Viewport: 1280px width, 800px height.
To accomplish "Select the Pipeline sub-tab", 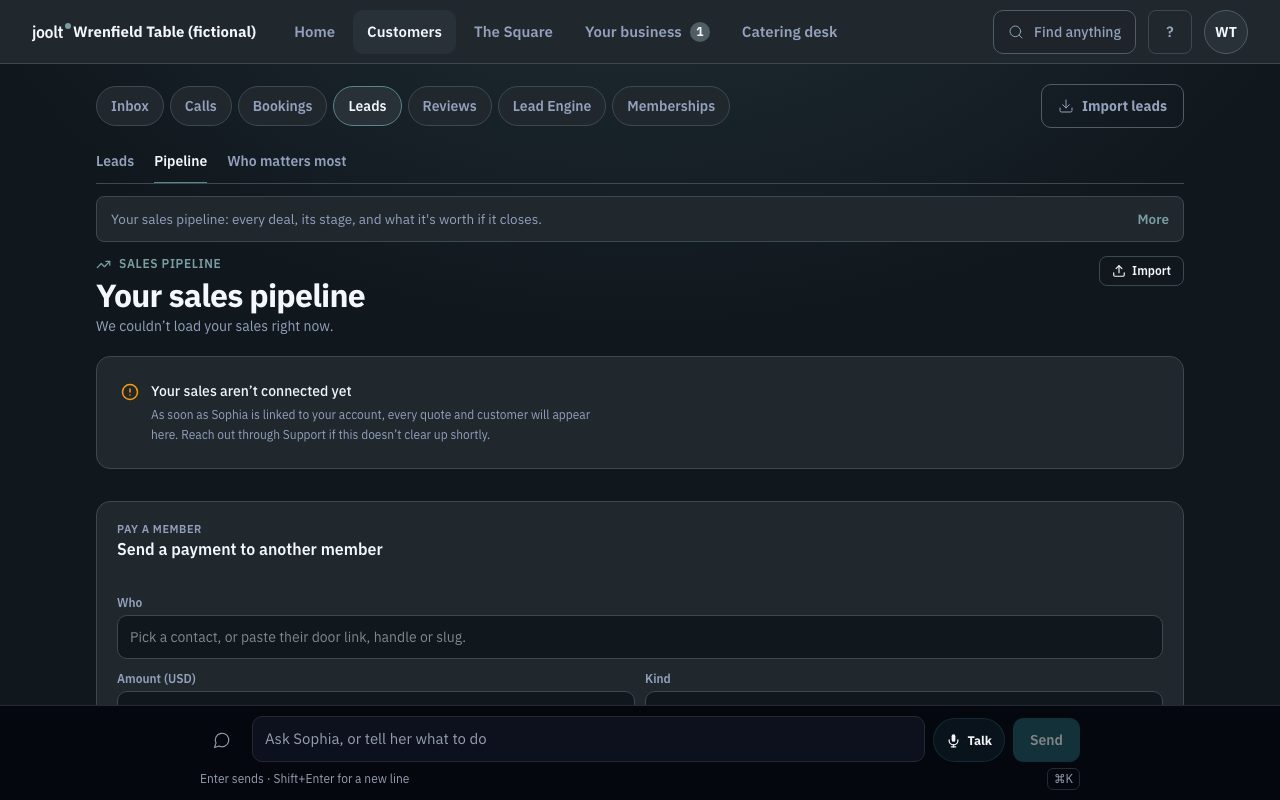I will click(x=181, y=161).
